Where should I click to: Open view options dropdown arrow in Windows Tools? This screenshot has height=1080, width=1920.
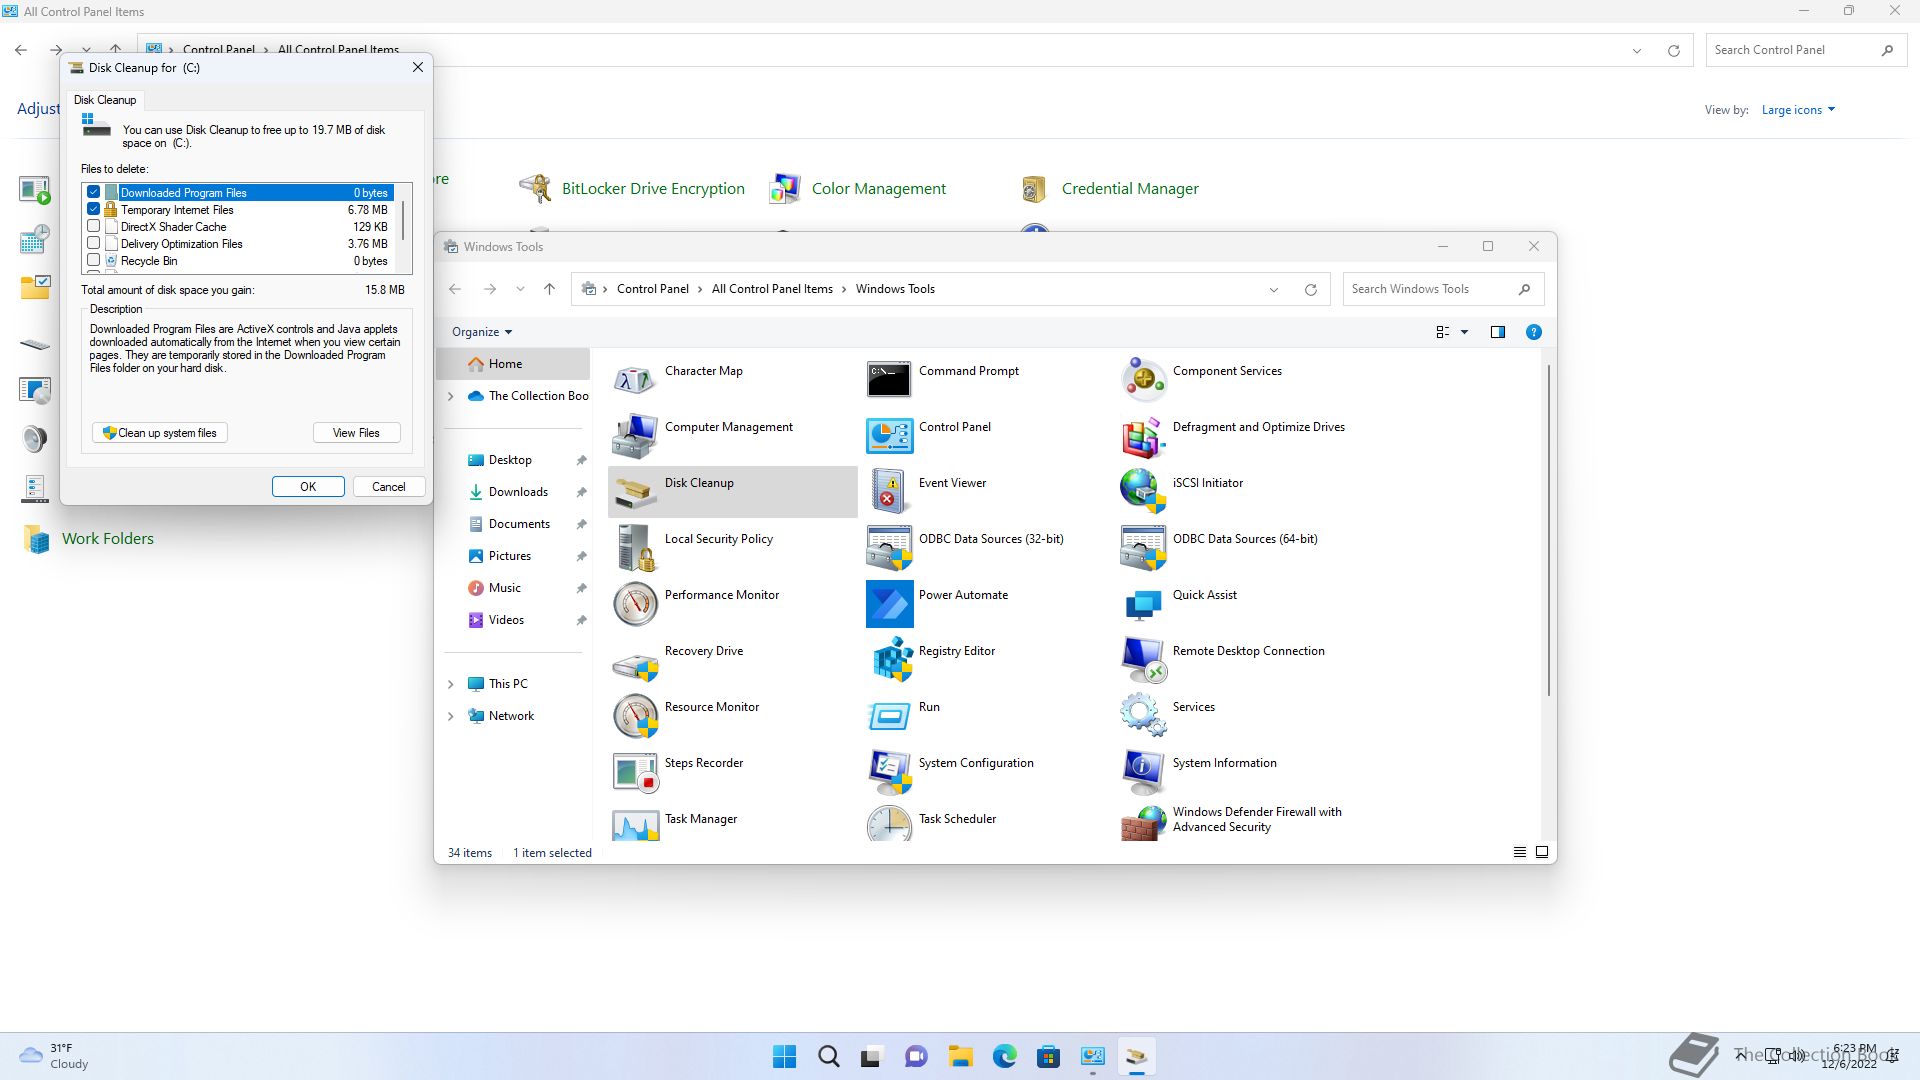(1464, 332)
